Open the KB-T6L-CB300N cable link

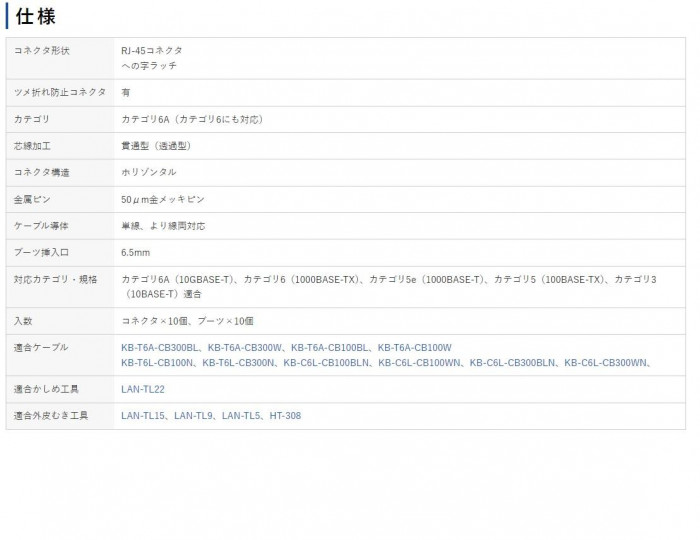click(238, 363)
